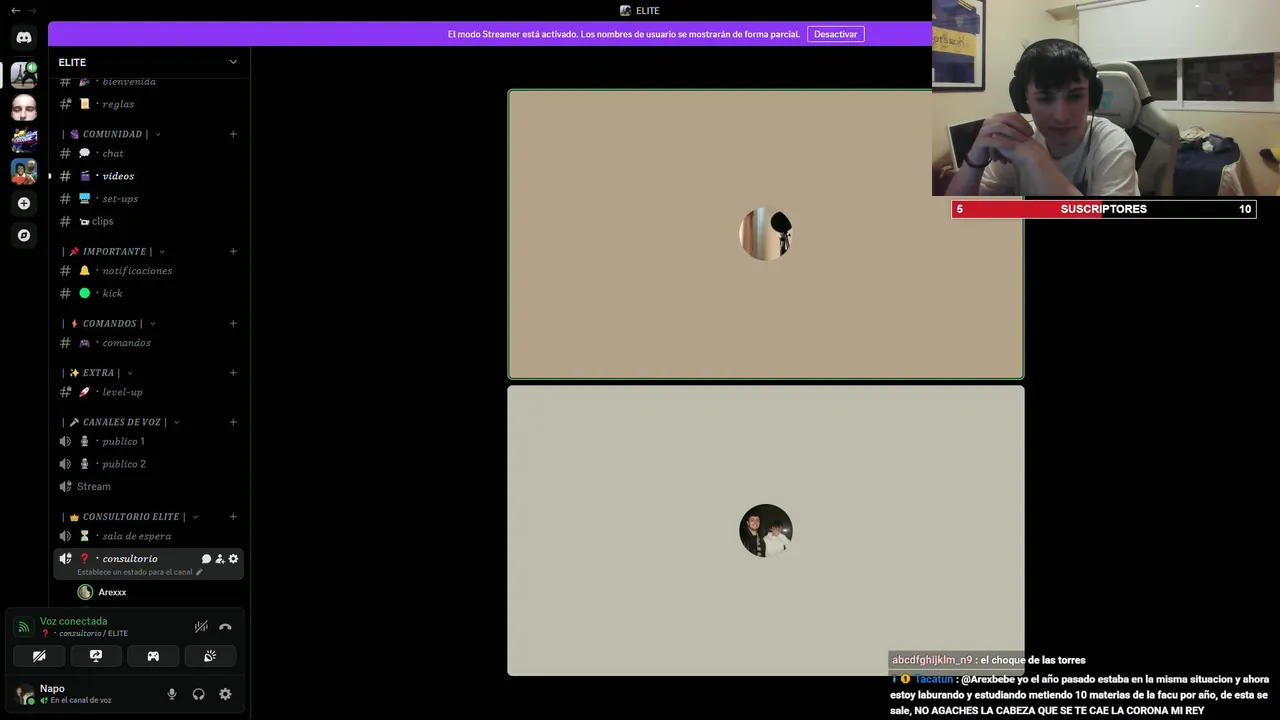Add a server with plus icon
This screenshot has width=1280, height=720.
click(x=24, y=203)
